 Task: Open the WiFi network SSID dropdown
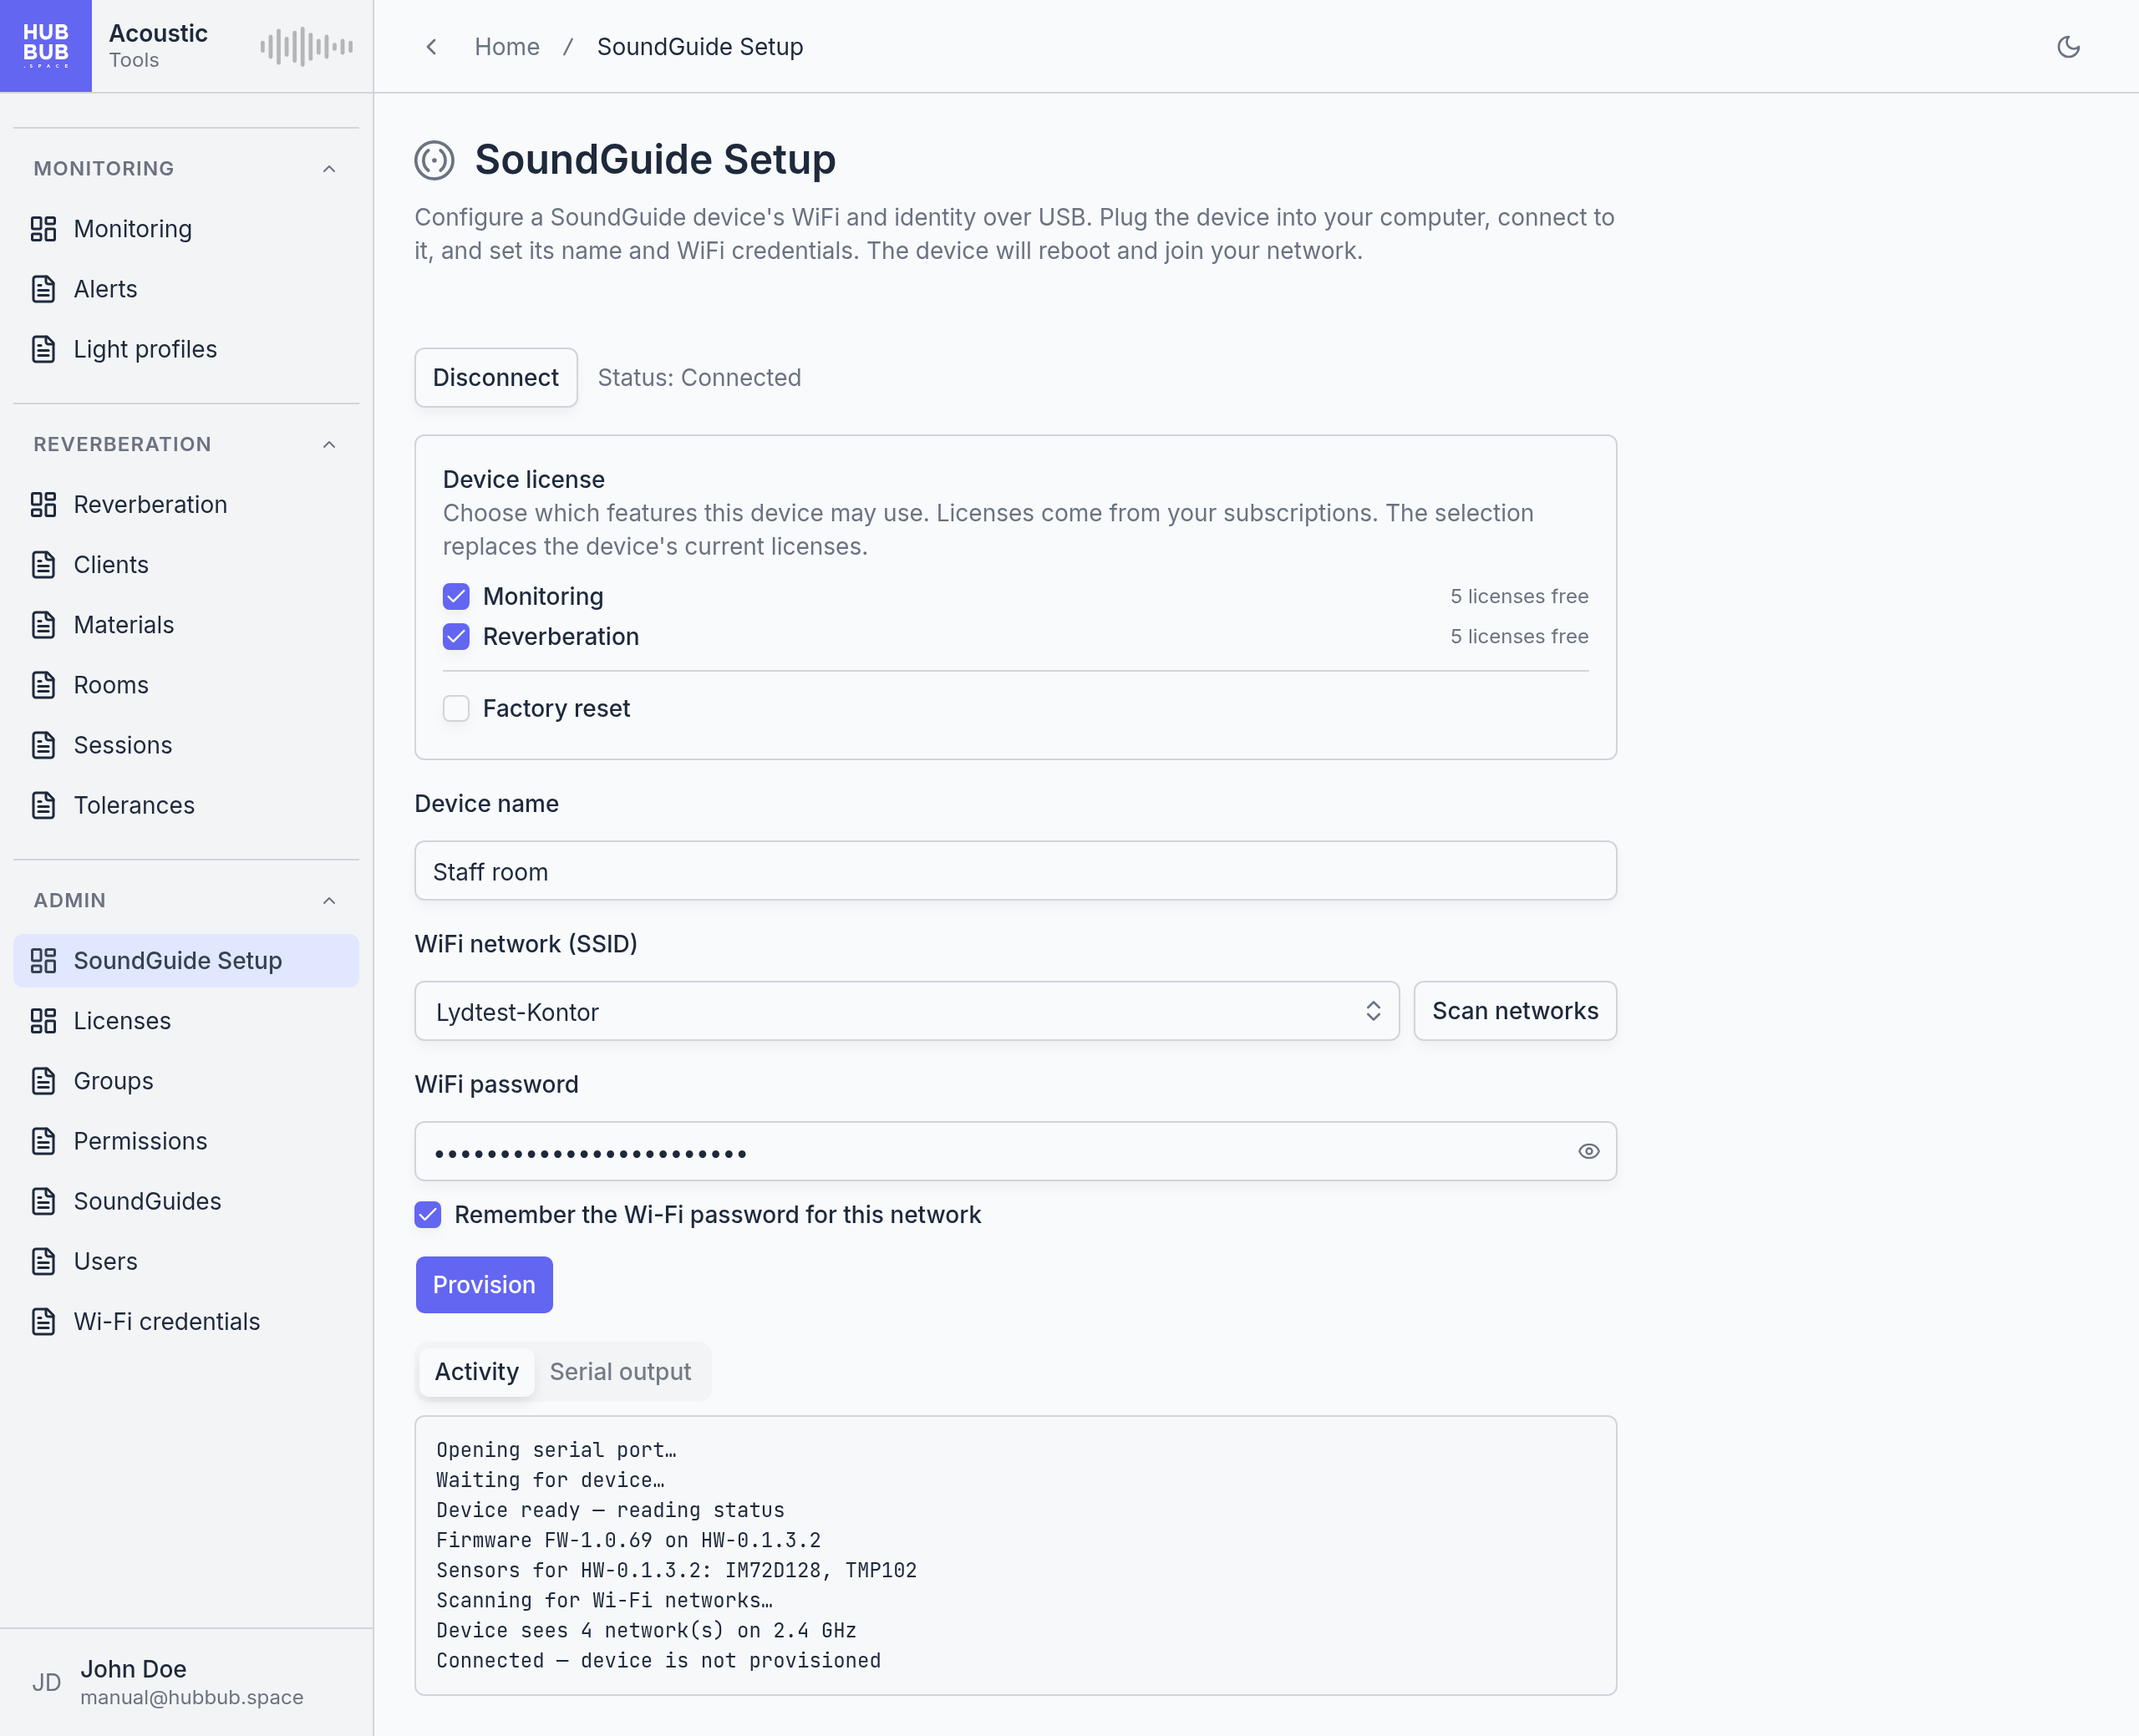(907, 1012)
